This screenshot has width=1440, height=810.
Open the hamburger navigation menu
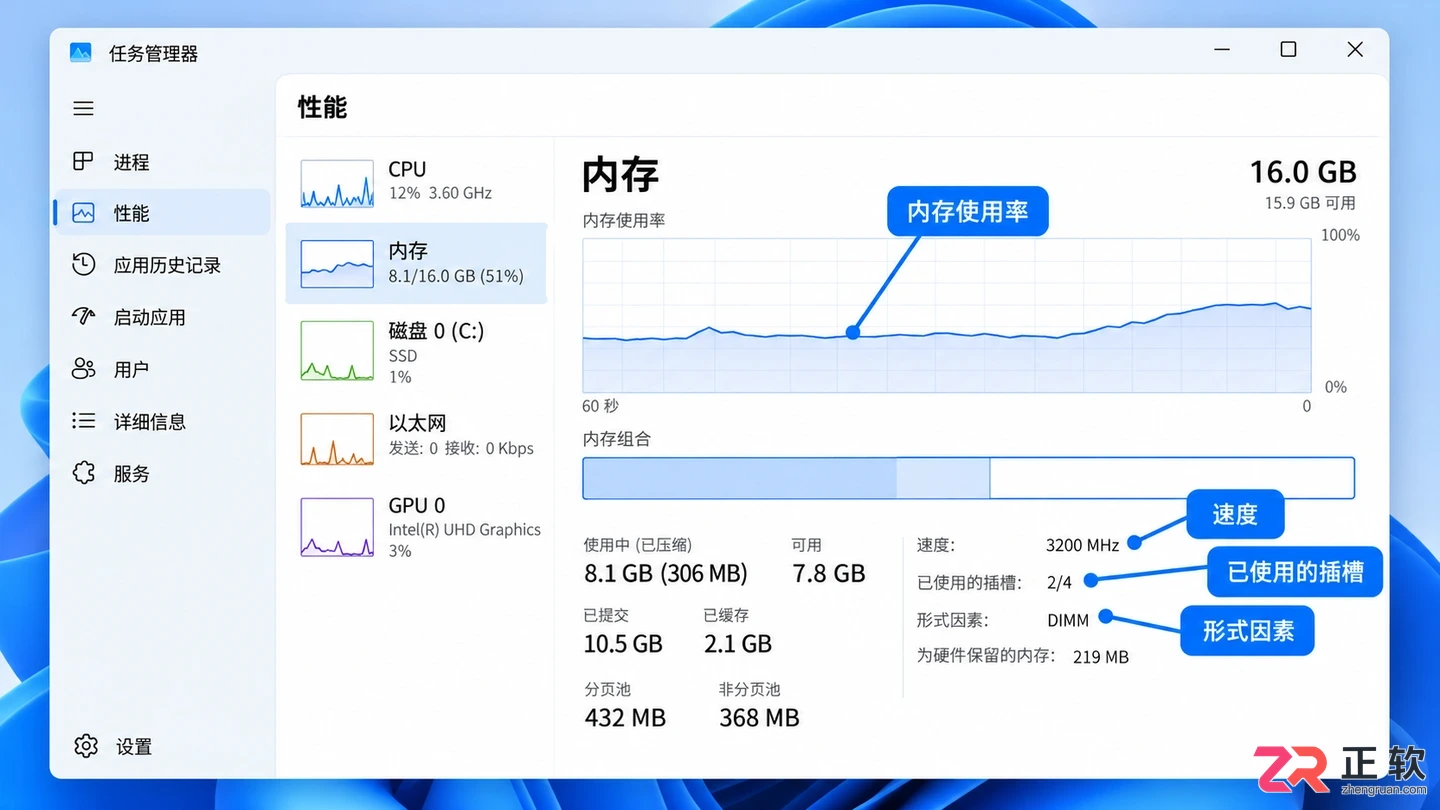[83, 108]
